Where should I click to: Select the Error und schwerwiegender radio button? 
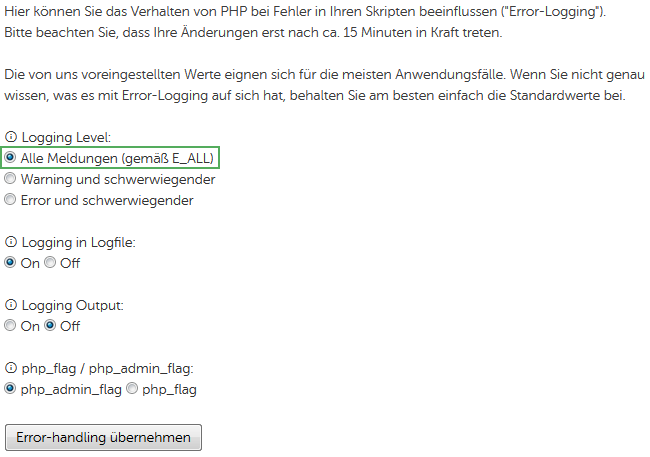pos(10,199)
